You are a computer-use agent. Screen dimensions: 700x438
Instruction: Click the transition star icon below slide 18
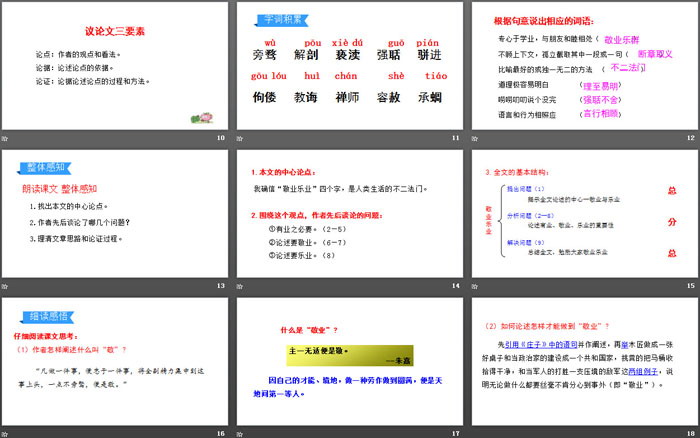click(x=475, y=433)
